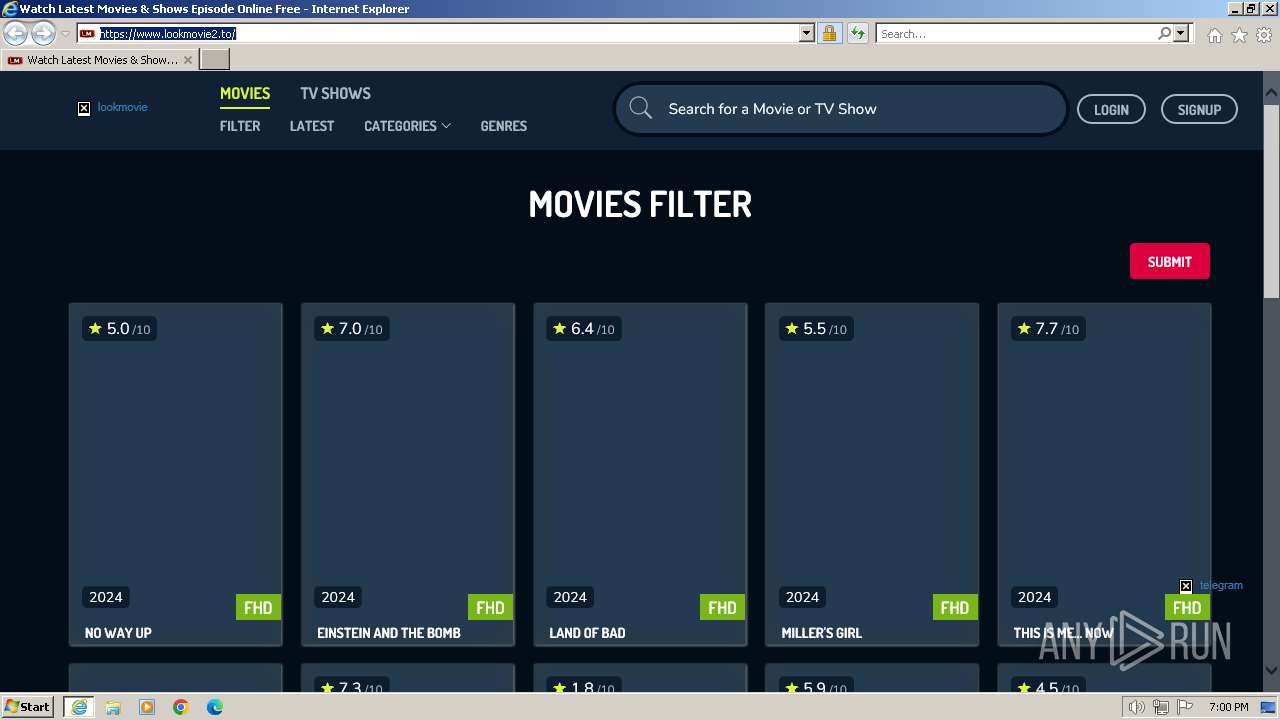This screenshot has width=1280, height=720.
Task: Open the NO WAY UP movie card
Action: 175,474
